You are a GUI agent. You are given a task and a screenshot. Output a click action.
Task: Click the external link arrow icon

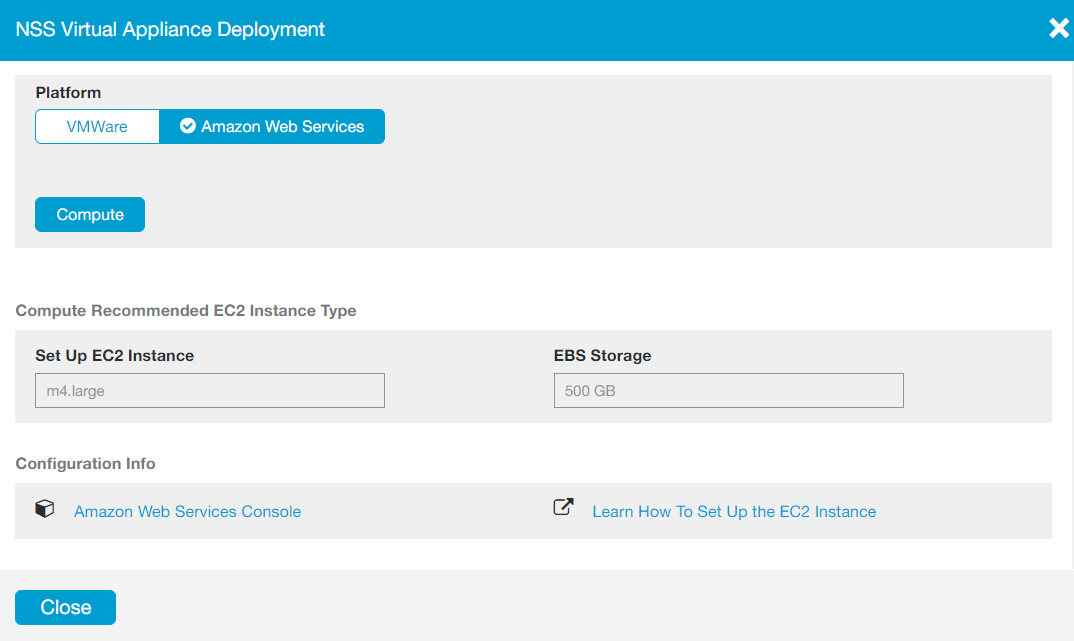(564, 507)
